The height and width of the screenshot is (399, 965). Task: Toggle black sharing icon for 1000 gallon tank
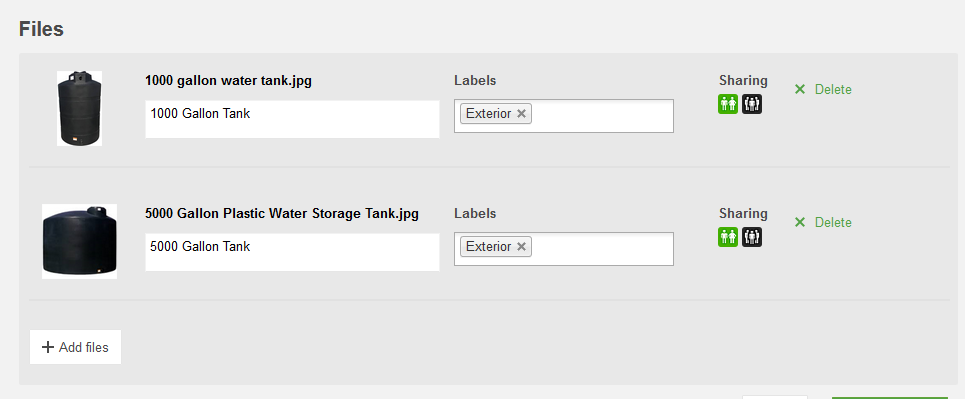pos(752,104)
